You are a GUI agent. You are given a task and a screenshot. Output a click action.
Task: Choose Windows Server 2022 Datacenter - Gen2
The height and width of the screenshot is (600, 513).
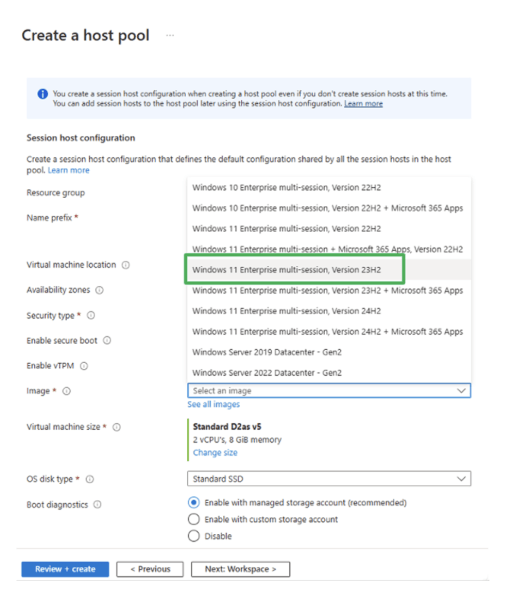pos(329,373)
